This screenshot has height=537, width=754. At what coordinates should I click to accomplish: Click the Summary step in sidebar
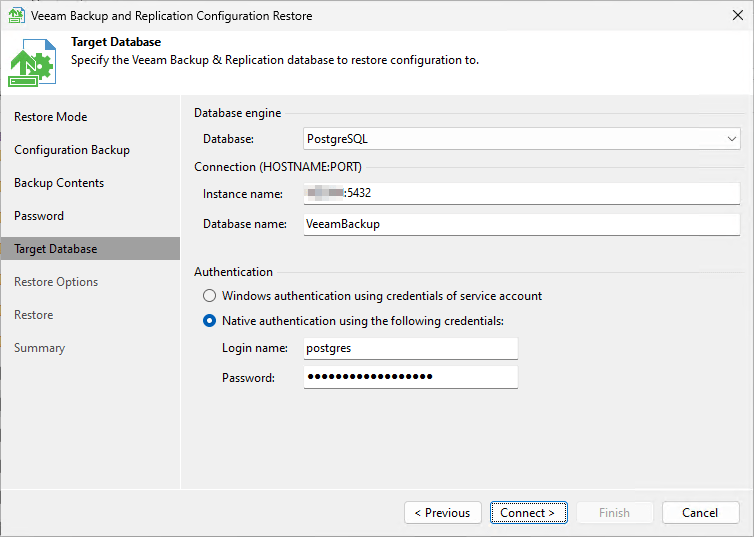(x=39, y=348)
